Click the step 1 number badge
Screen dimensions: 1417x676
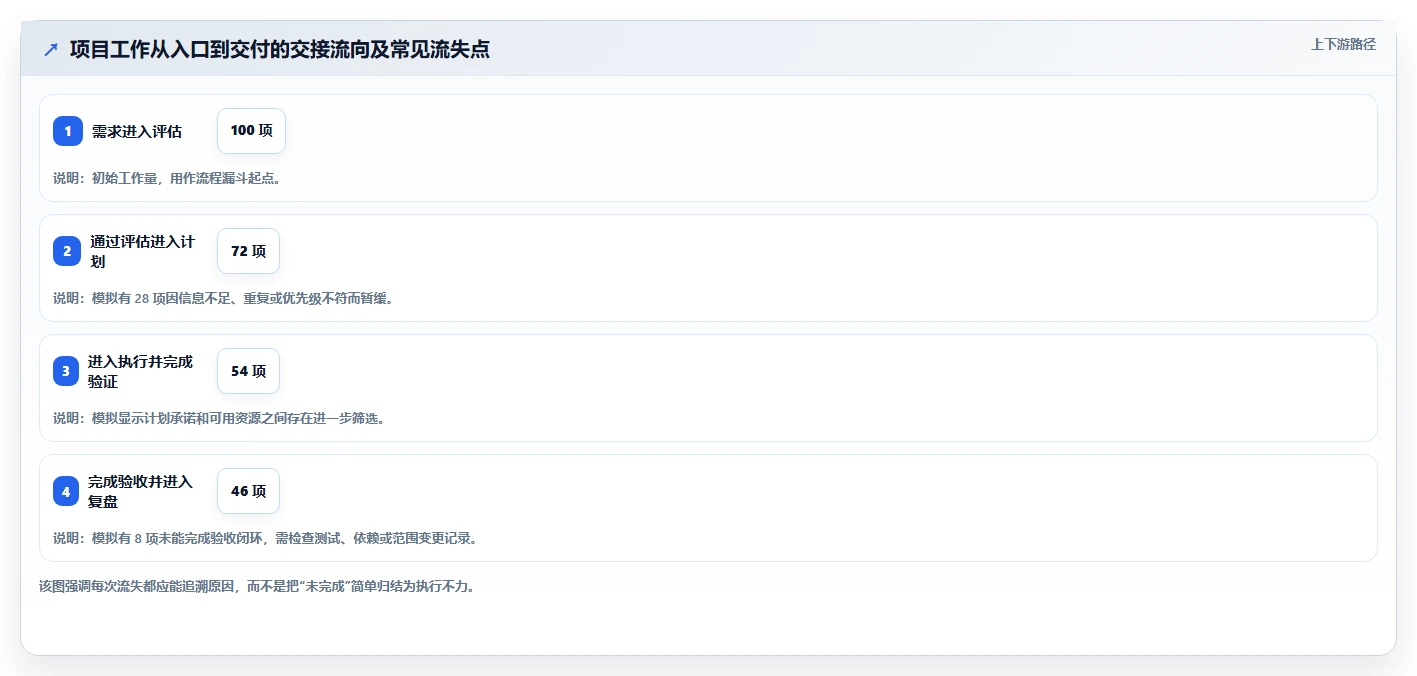click(68, 131)
